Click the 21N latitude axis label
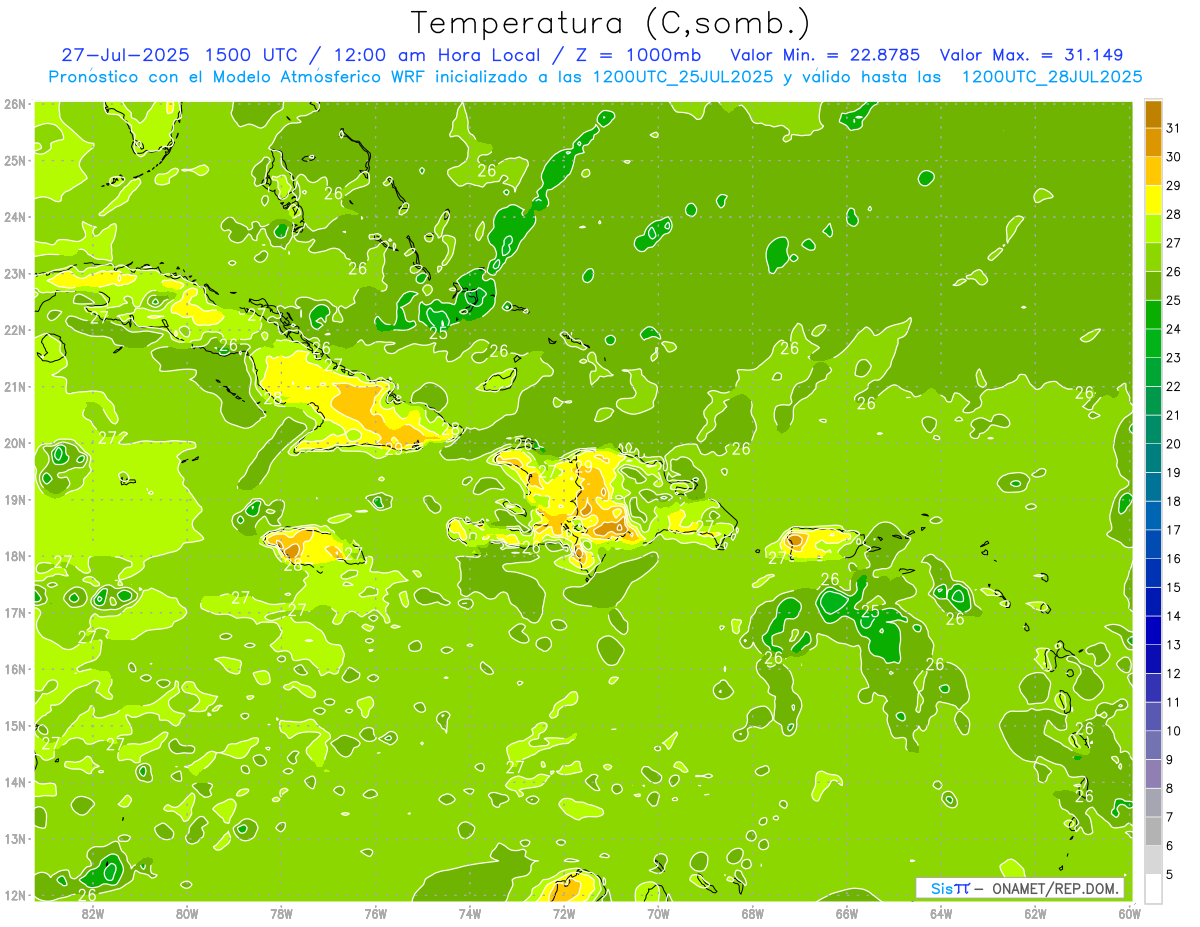 coord(15,387)
